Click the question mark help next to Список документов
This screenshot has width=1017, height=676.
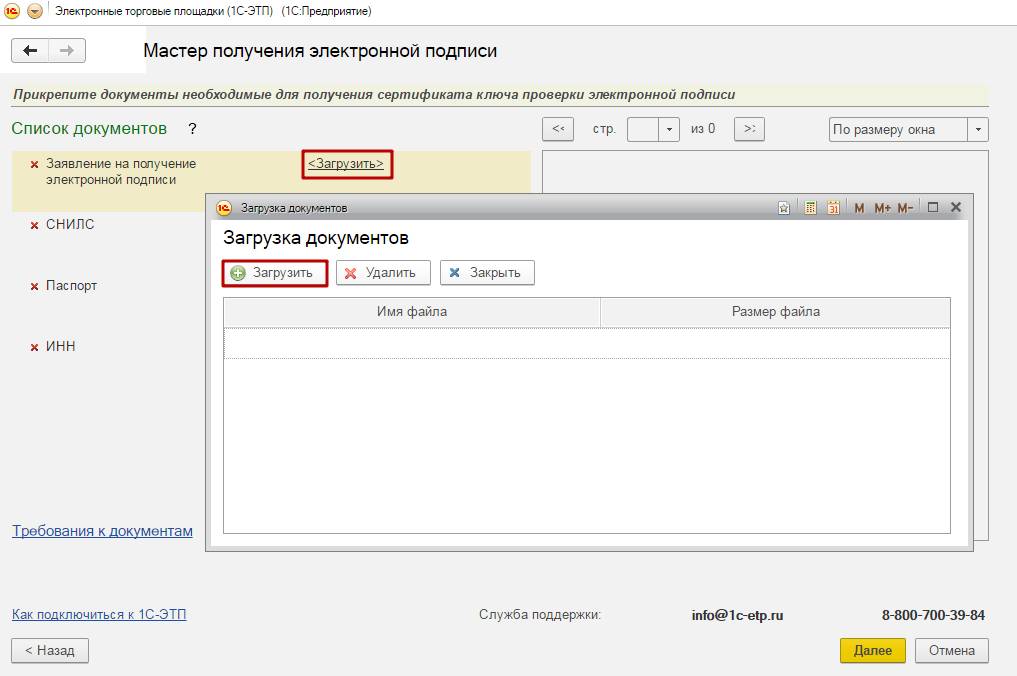pyautogui.click(x=192, y=128)
